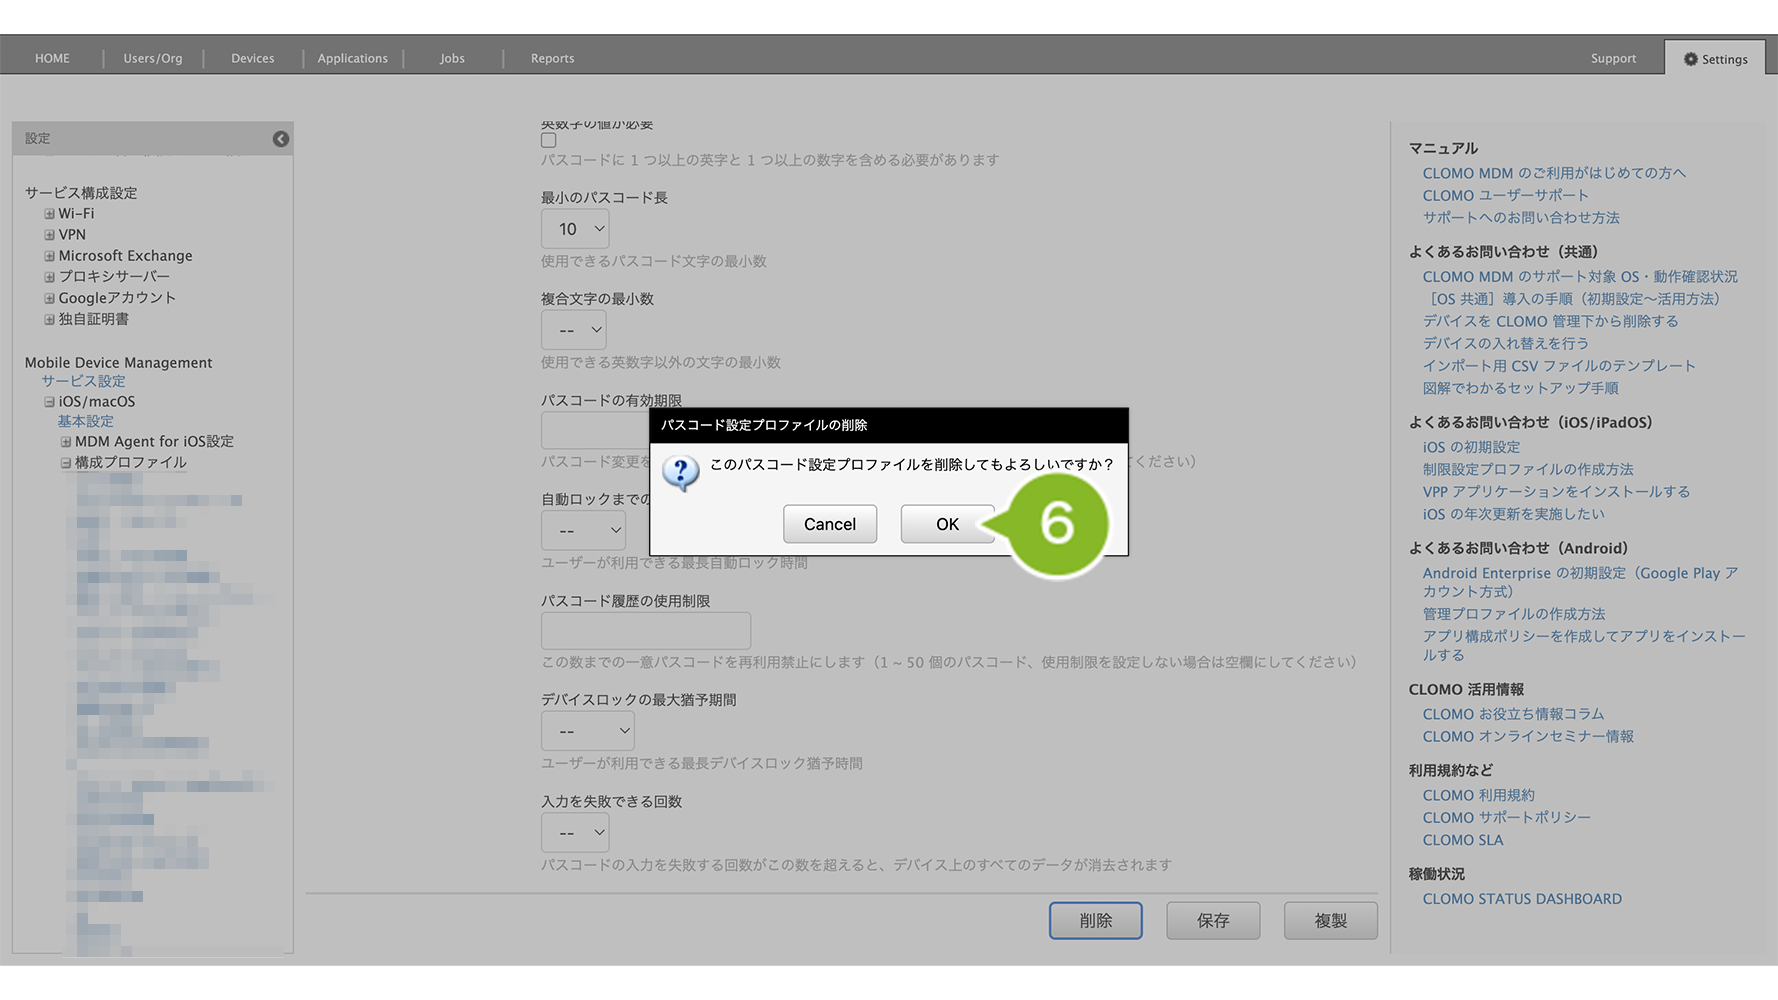Click the パスコード履歴の使用制限 input field
Image resolution: width=1778 pixels, height=1000 pixels.
pyautogui.click(x=646, y=631)
